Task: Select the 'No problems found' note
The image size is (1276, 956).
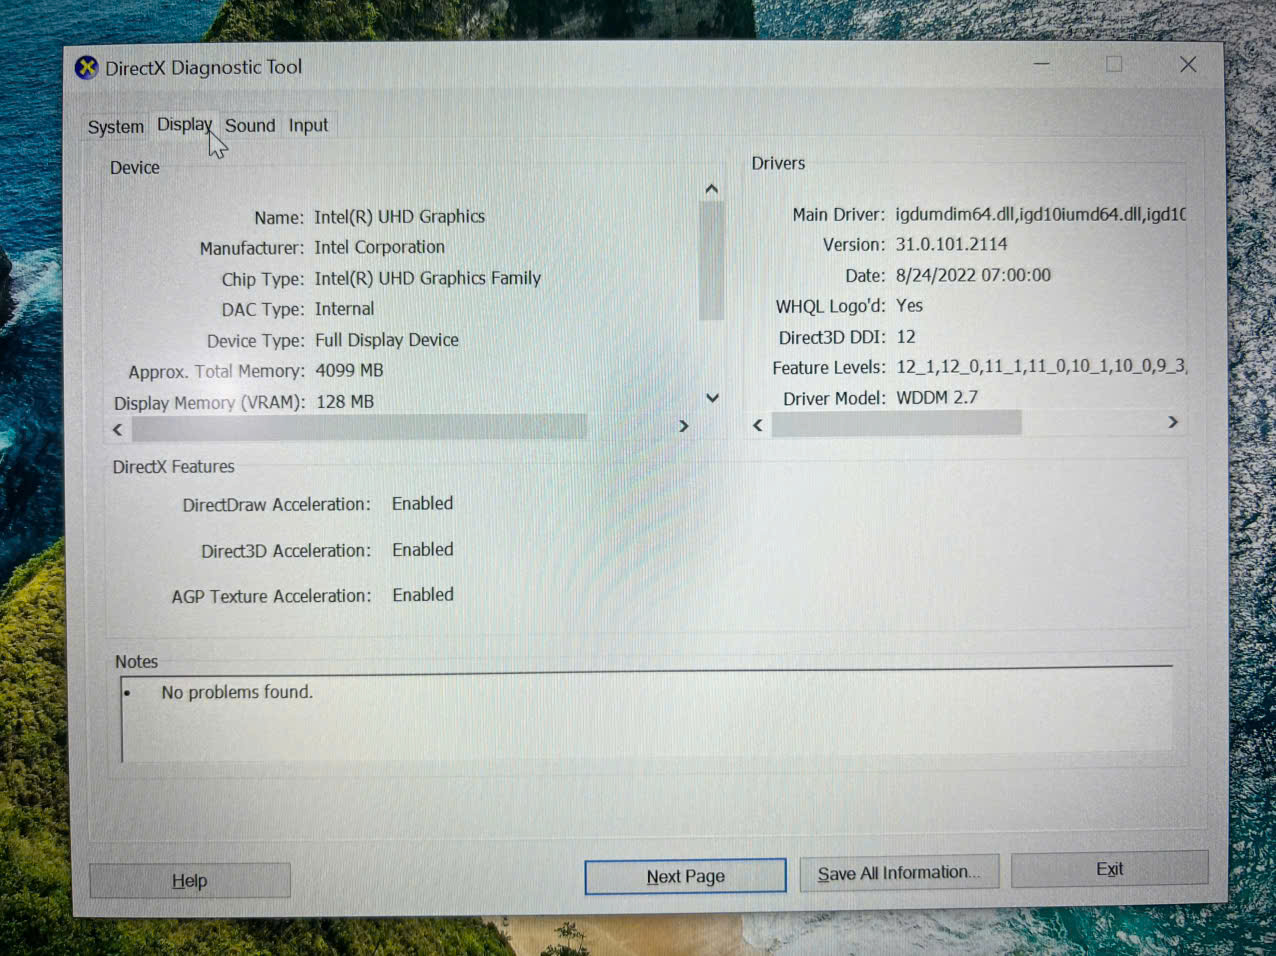Action: pos(237,692)
